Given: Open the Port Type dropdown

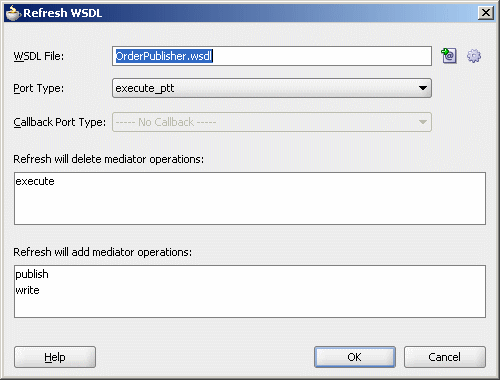Looking at the screenshot, I should click(x=272, y=88).
